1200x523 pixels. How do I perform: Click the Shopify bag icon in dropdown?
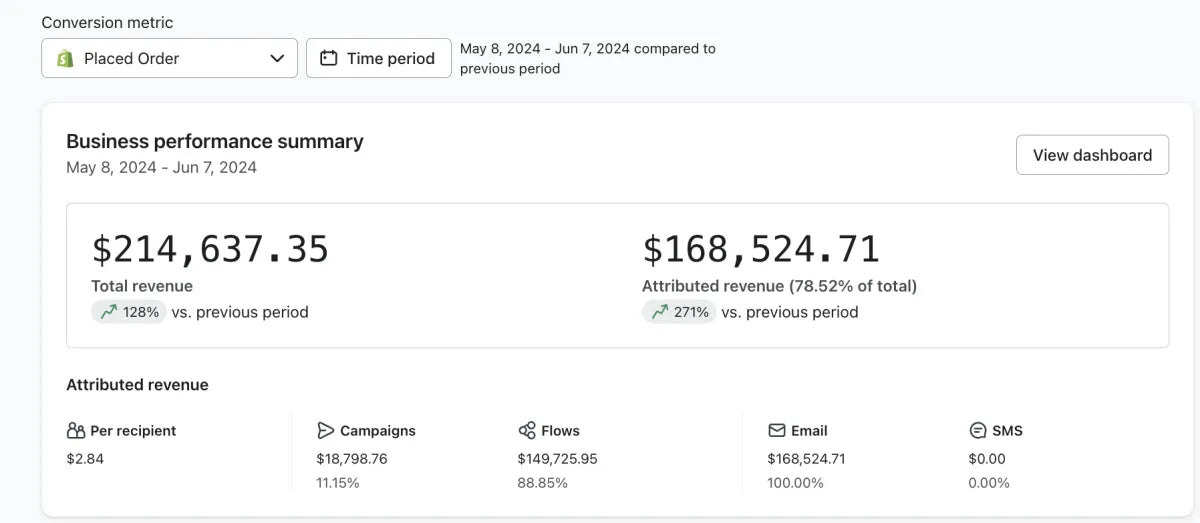pyautogui.click(x=65, y=58)
